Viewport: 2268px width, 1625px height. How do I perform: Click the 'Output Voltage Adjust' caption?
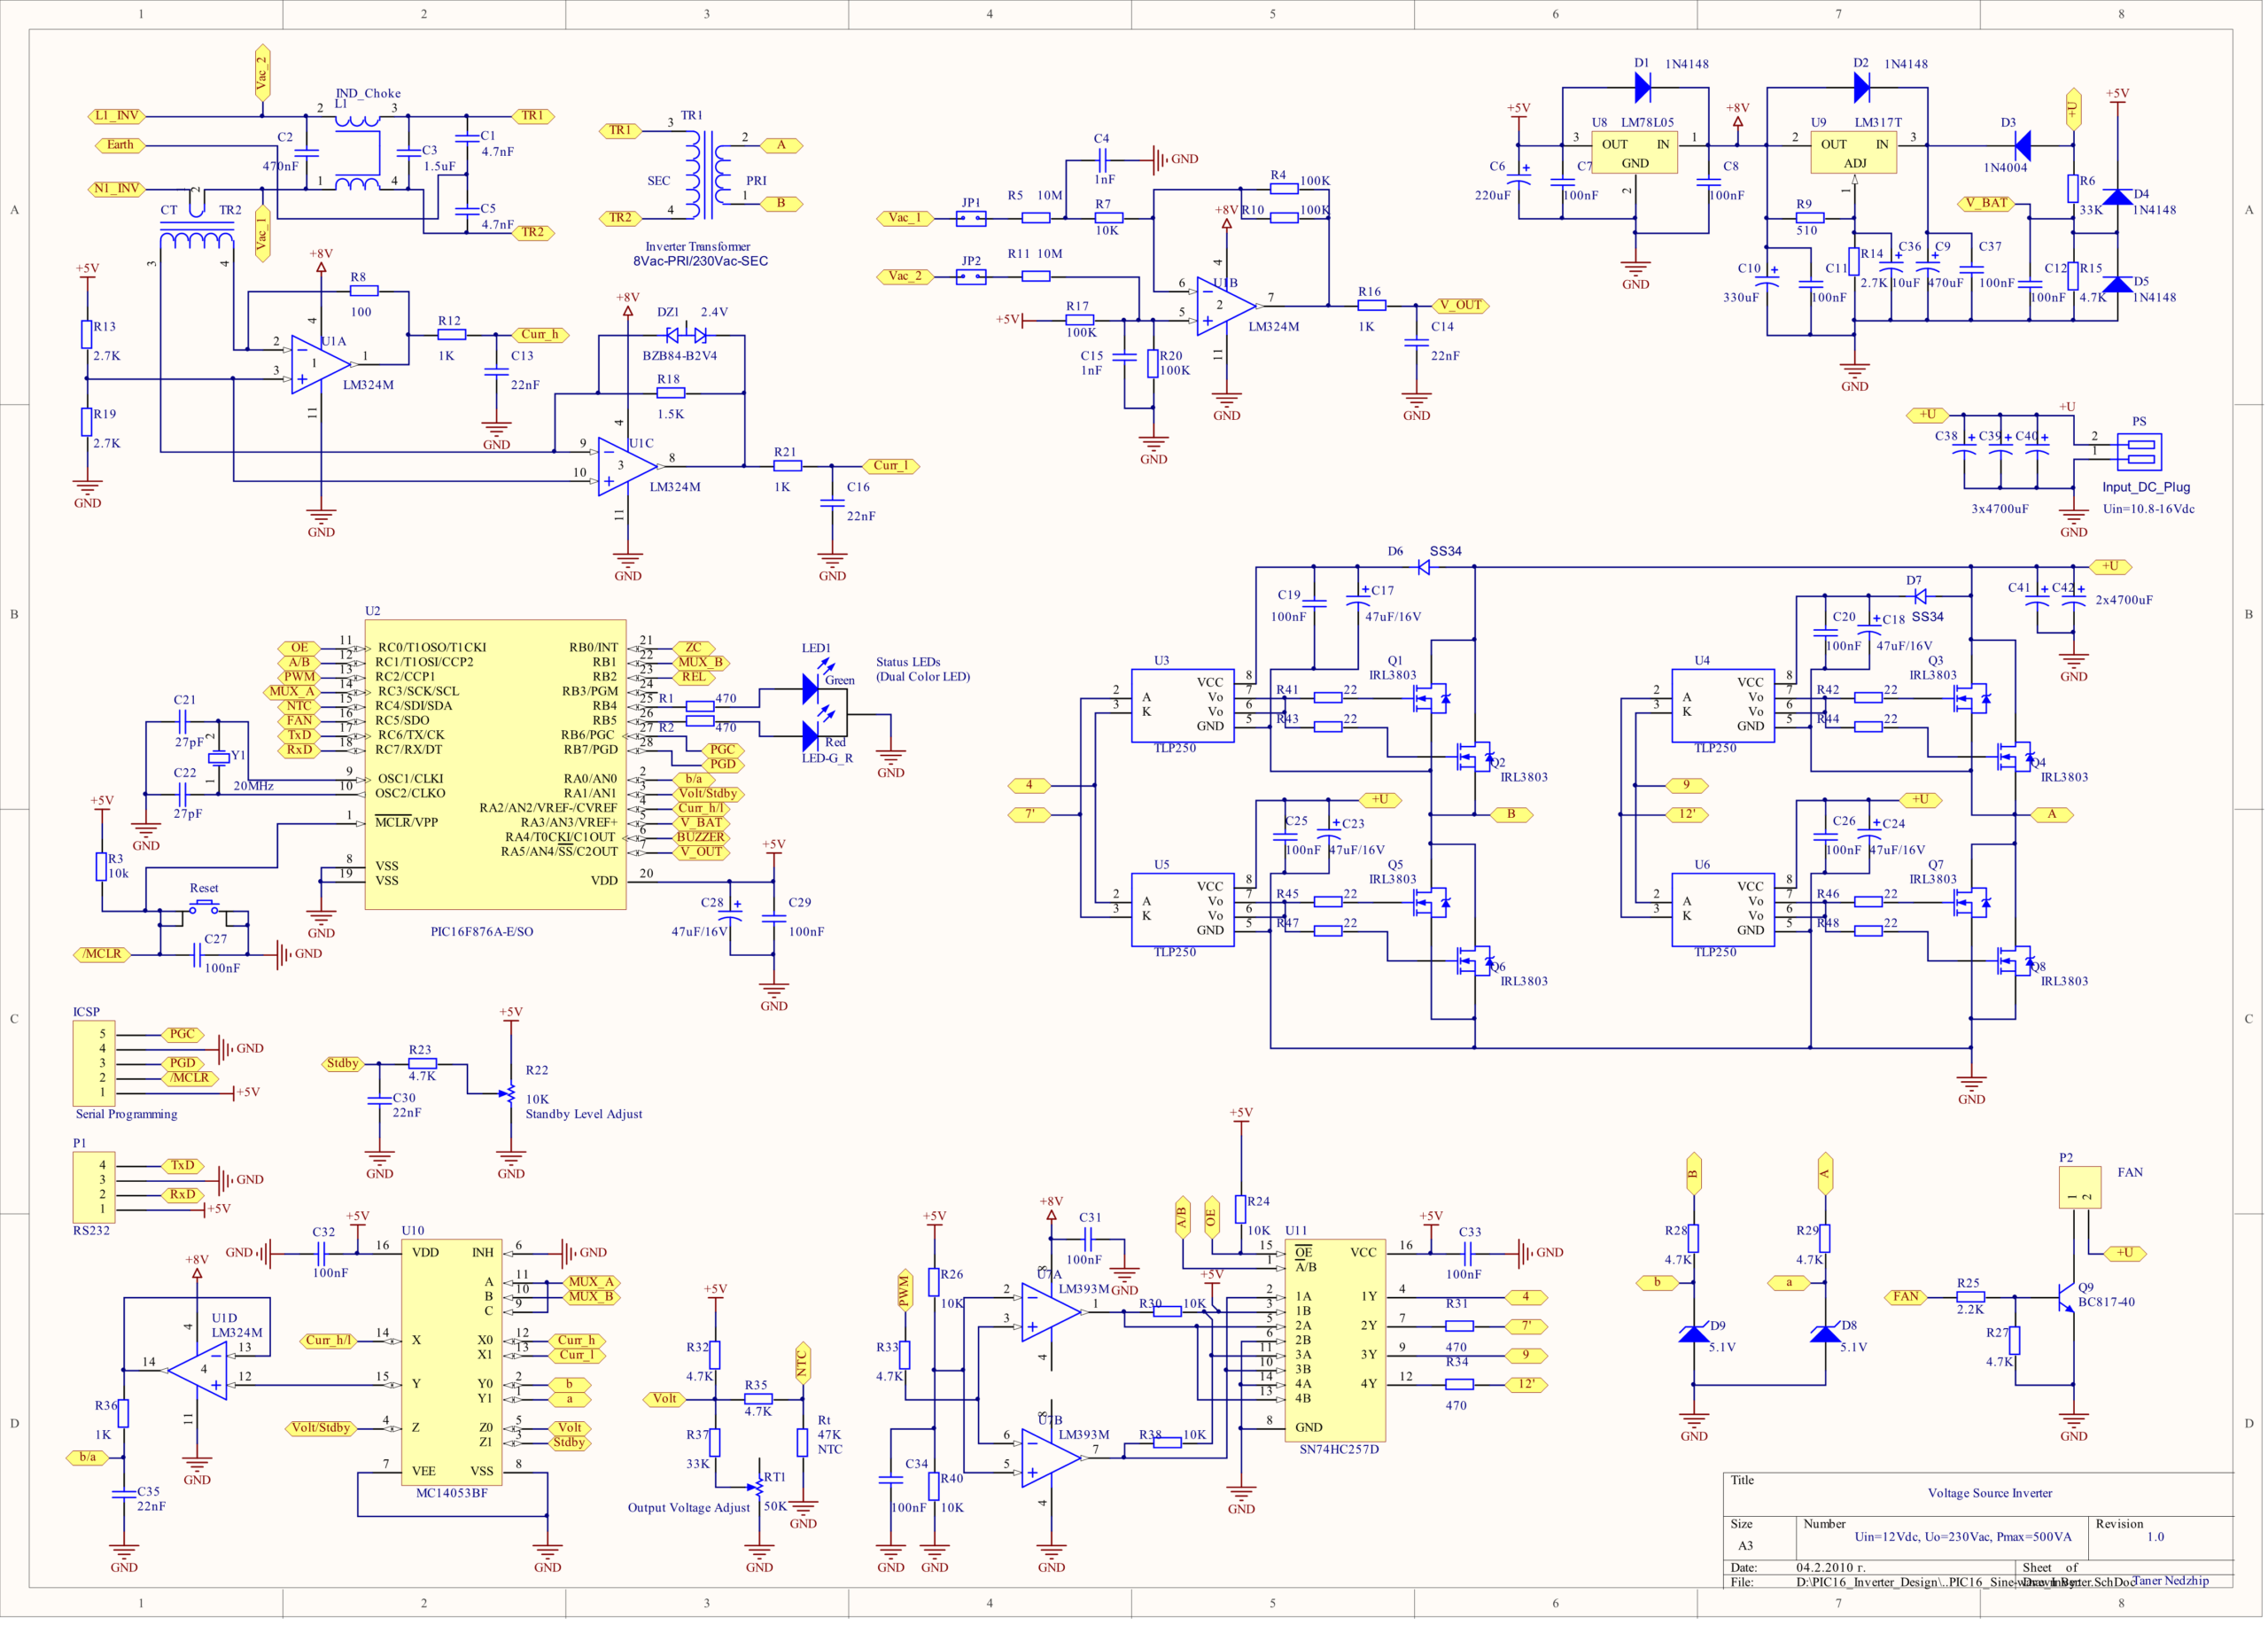[688, 1508]
